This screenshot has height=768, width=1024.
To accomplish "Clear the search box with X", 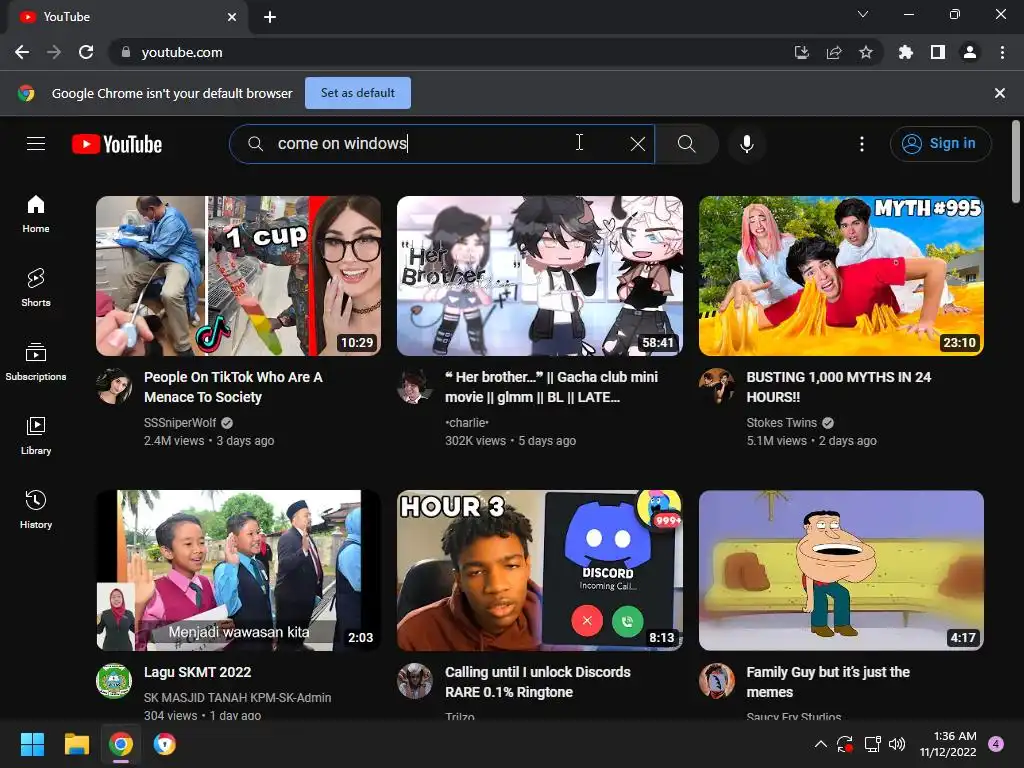I will 637,144.
